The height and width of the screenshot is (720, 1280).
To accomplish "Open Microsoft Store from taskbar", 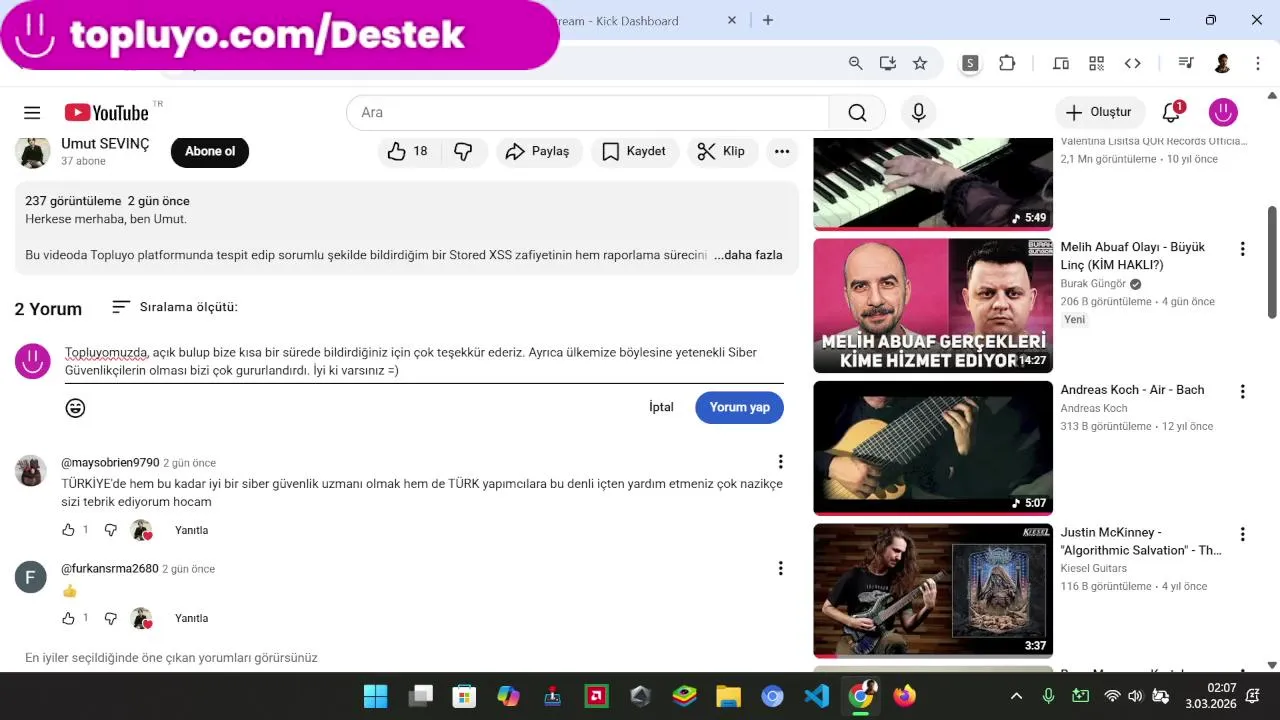I will click(464, 696).
